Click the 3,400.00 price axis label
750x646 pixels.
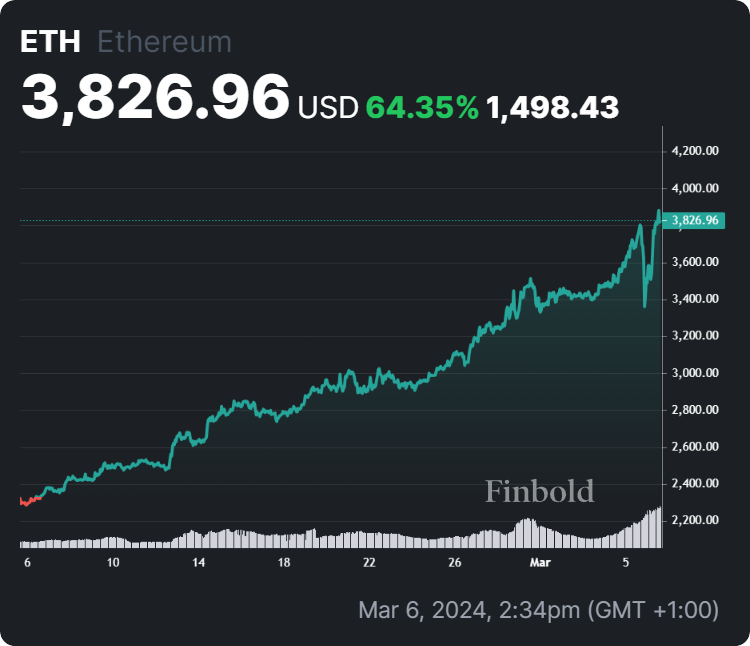(x=695, y=299)
